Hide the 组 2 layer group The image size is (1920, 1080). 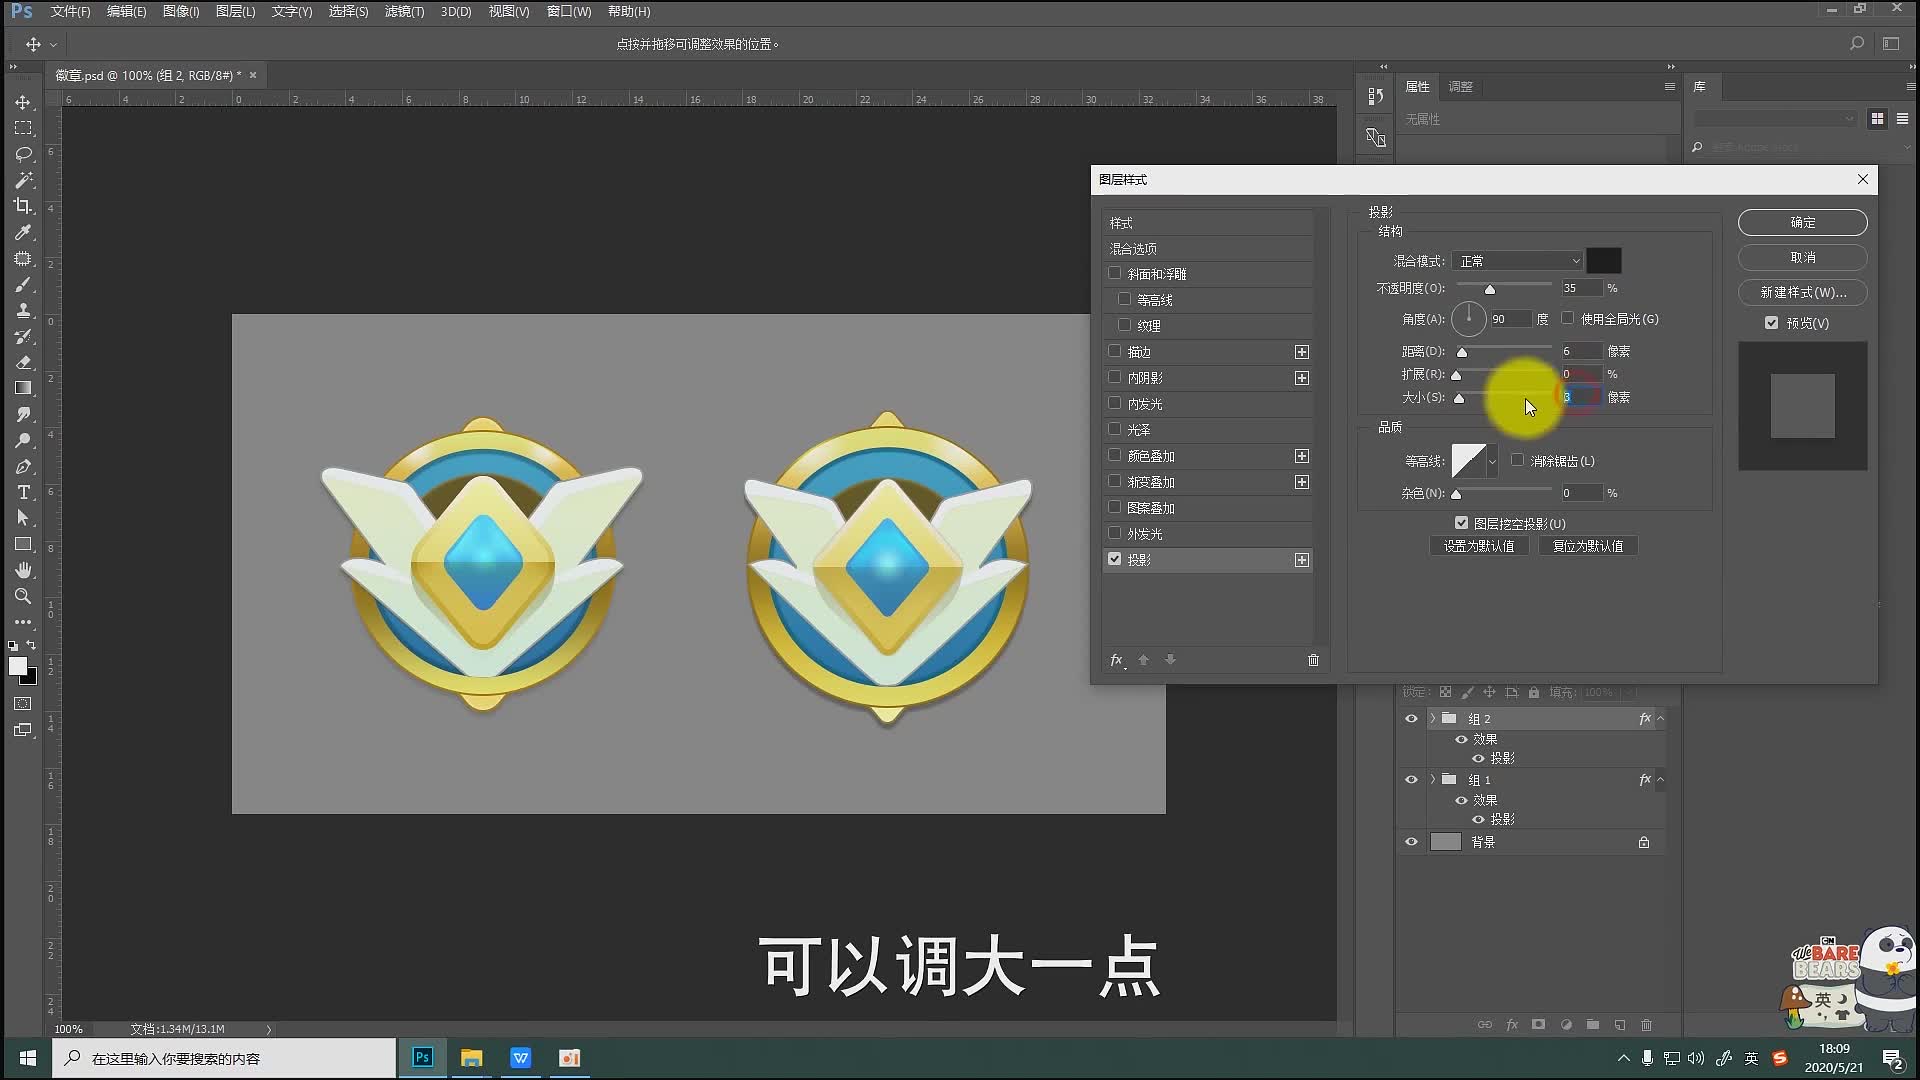pos(1411,719)
